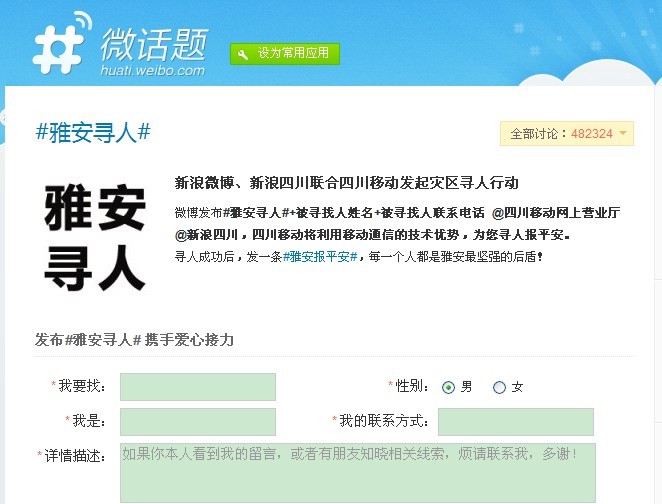Click the 设为常用应用 green button

(285, 54)
